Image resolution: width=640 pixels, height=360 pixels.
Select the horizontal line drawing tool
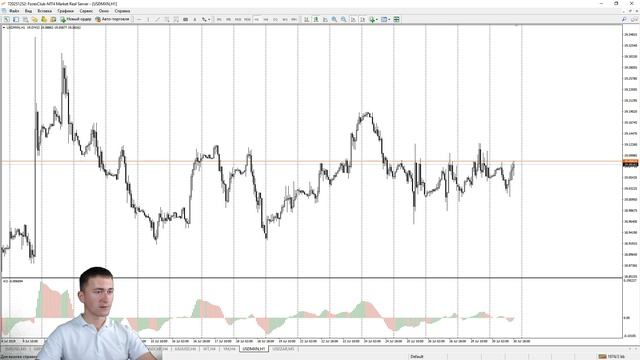pyautogui.click(x=139, y=19)
